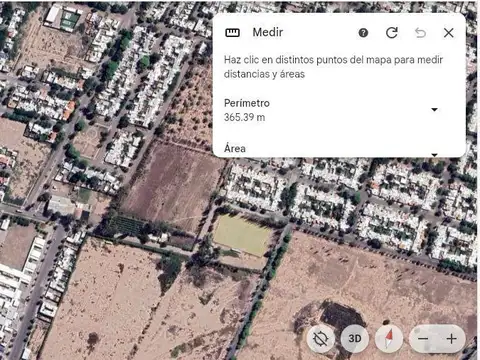Open the help question mark icon

pyautogui.click(x=363, y=33)
